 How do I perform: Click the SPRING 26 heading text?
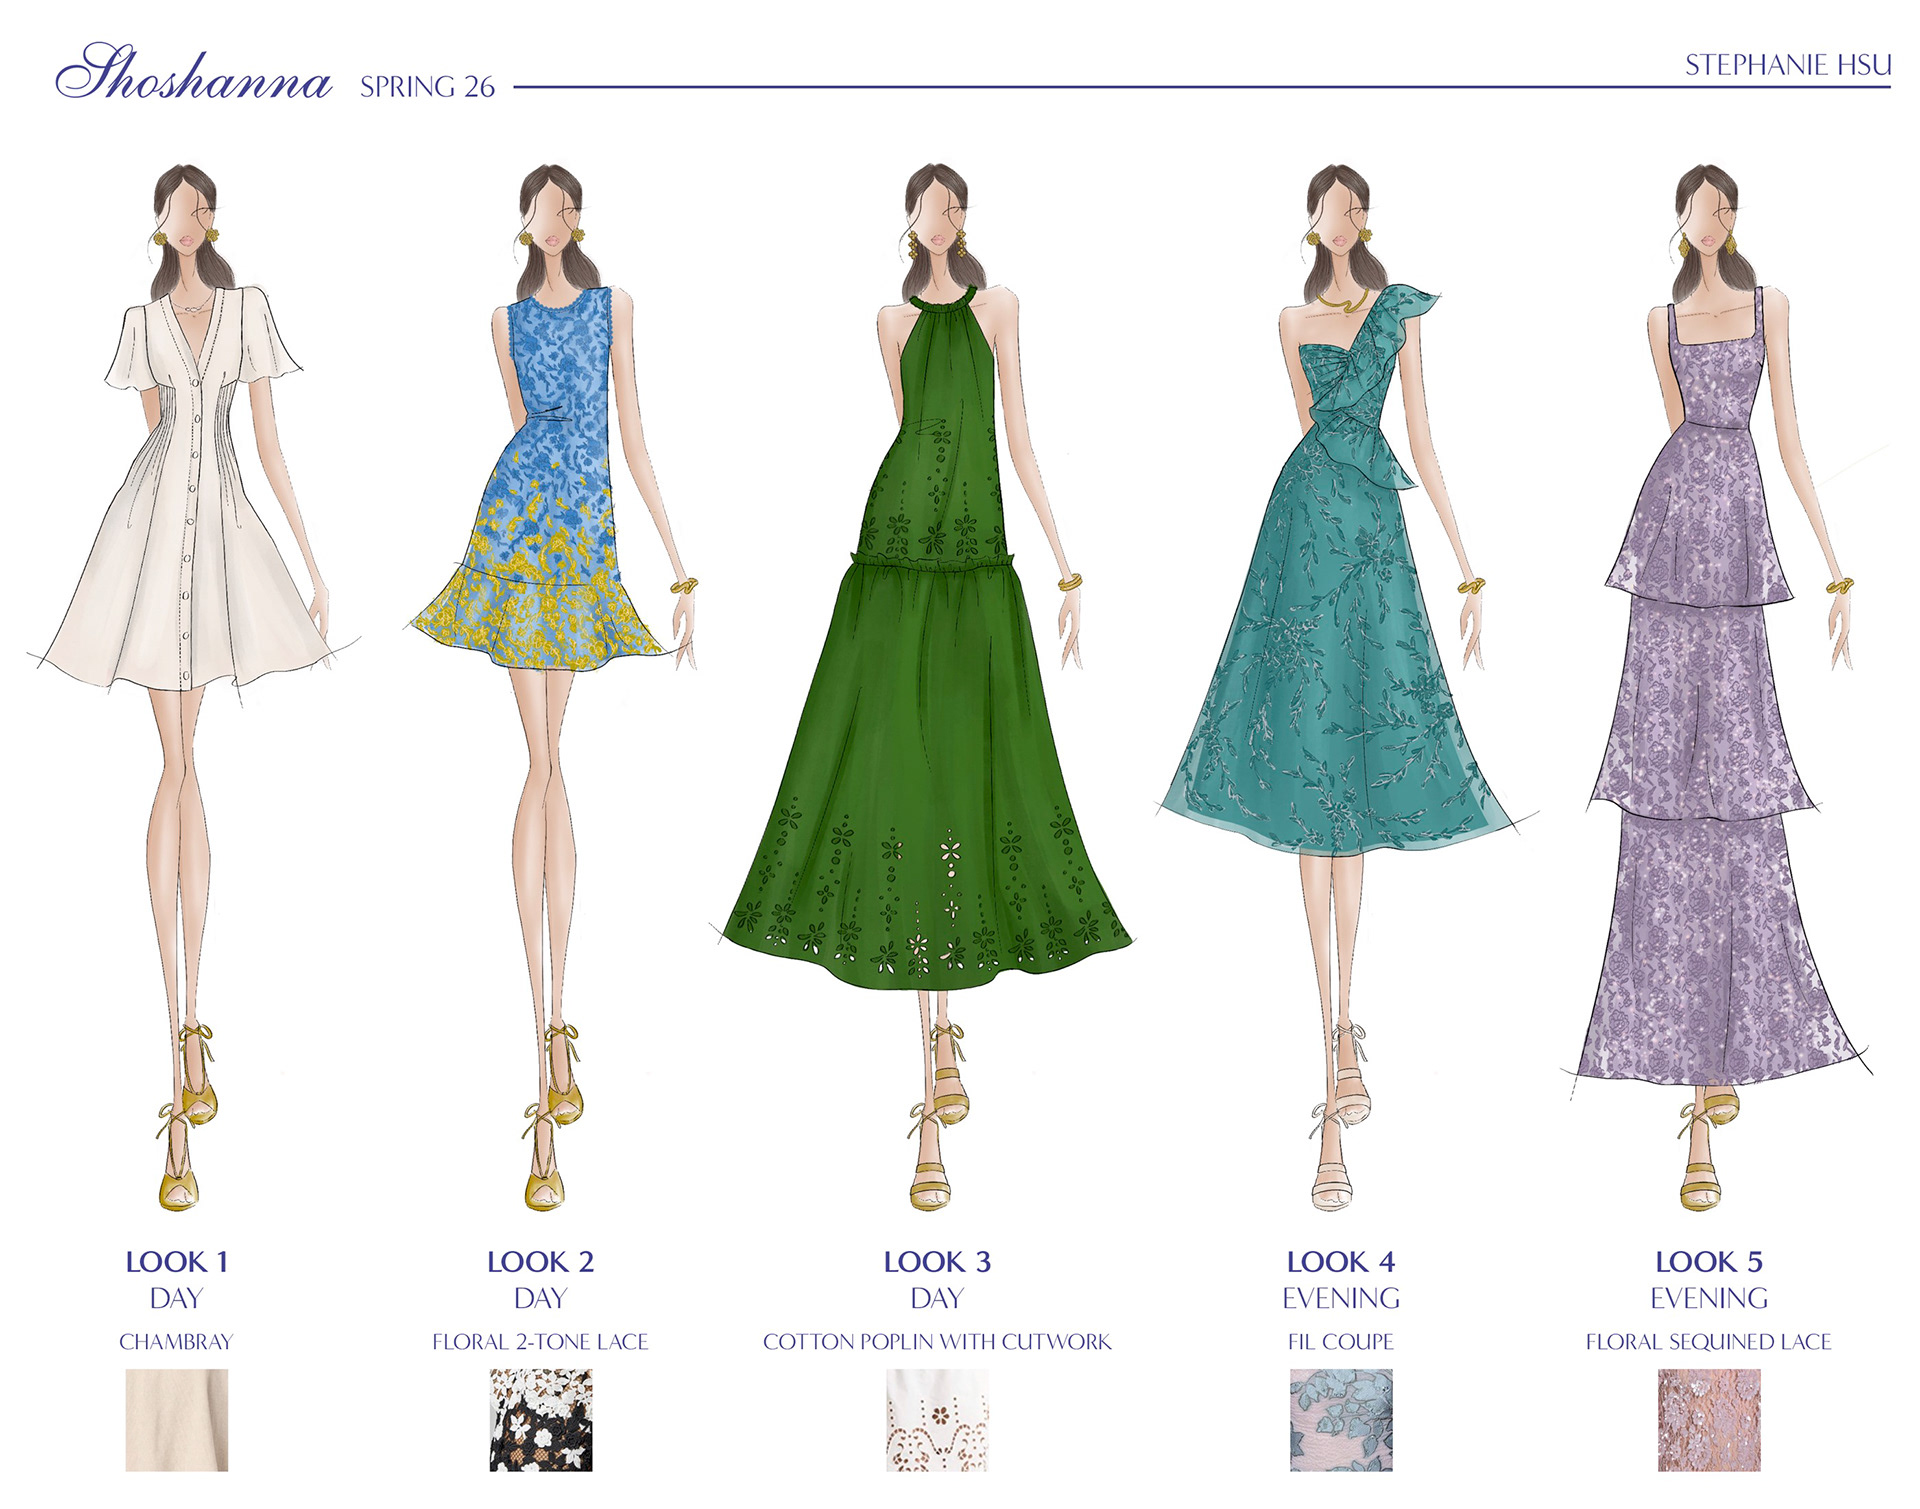click(427, 88)
